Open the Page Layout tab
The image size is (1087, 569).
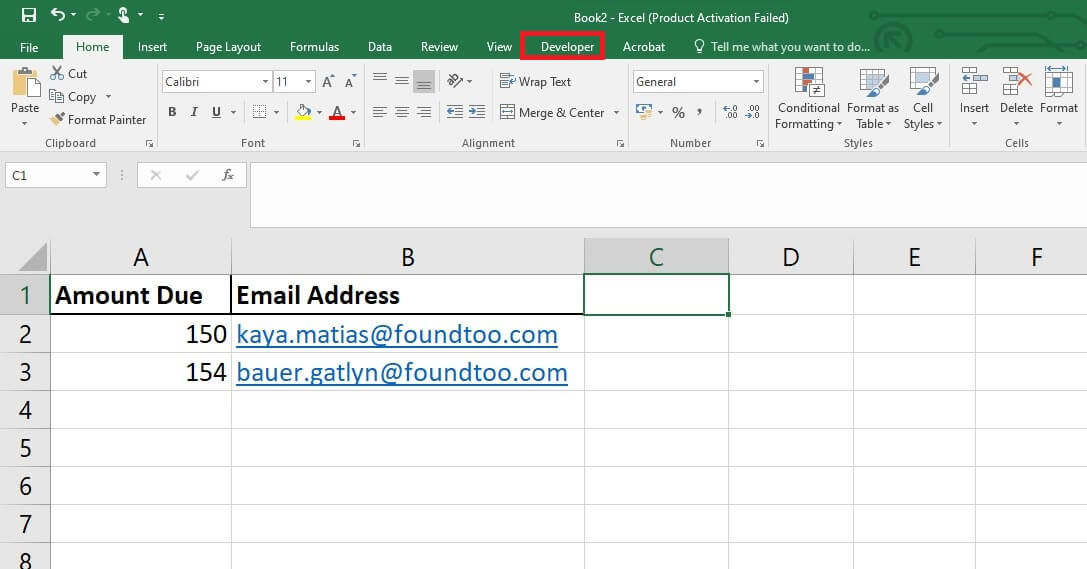click(x=228, y=47)
